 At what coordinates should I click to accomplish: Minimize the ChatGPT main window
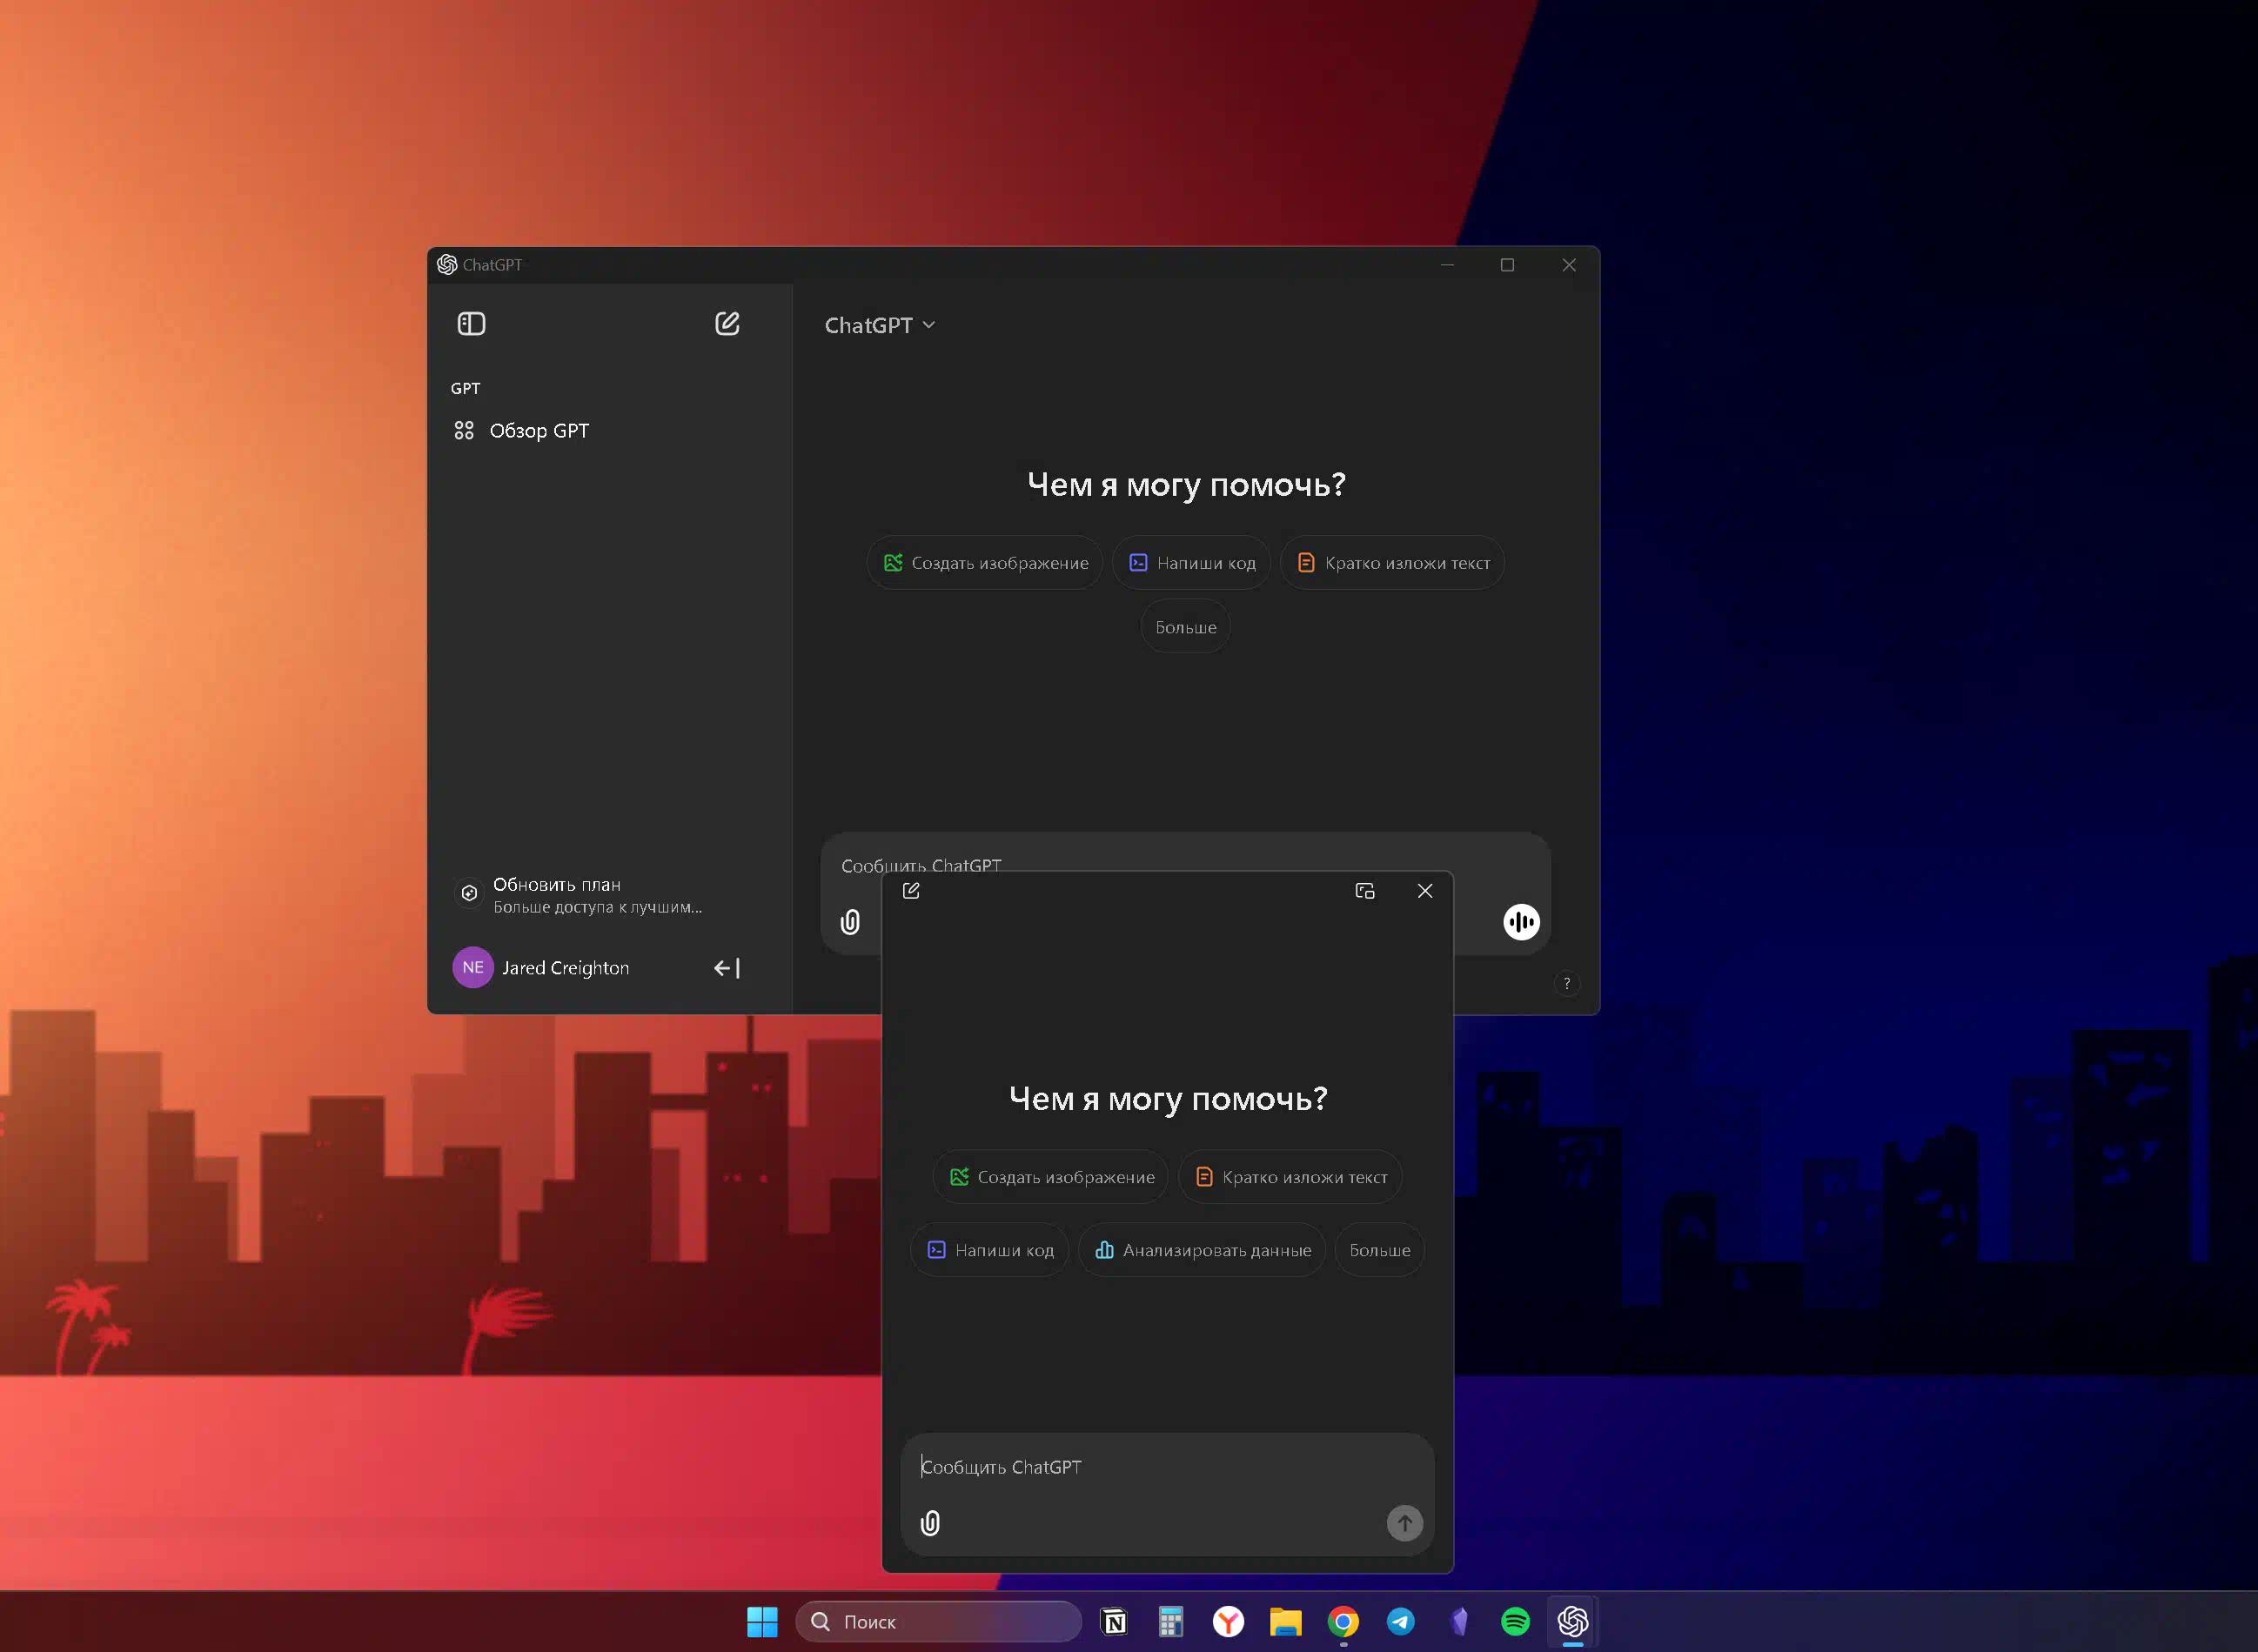[1447, 265]
